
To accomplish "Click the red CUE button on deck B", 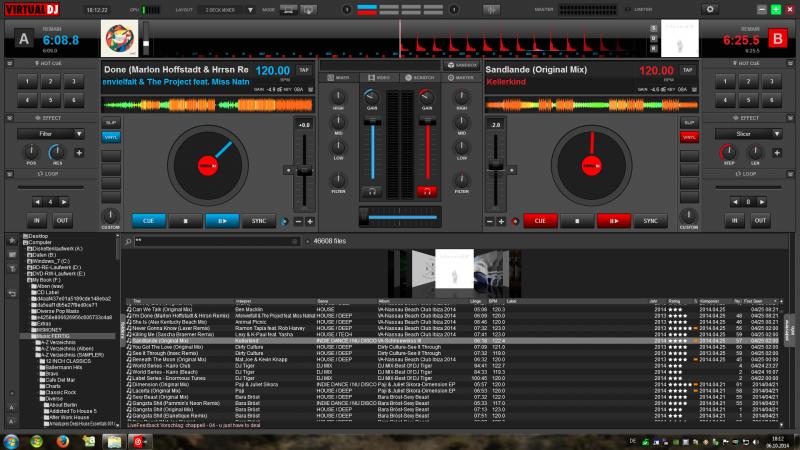I will coord(541,220).
